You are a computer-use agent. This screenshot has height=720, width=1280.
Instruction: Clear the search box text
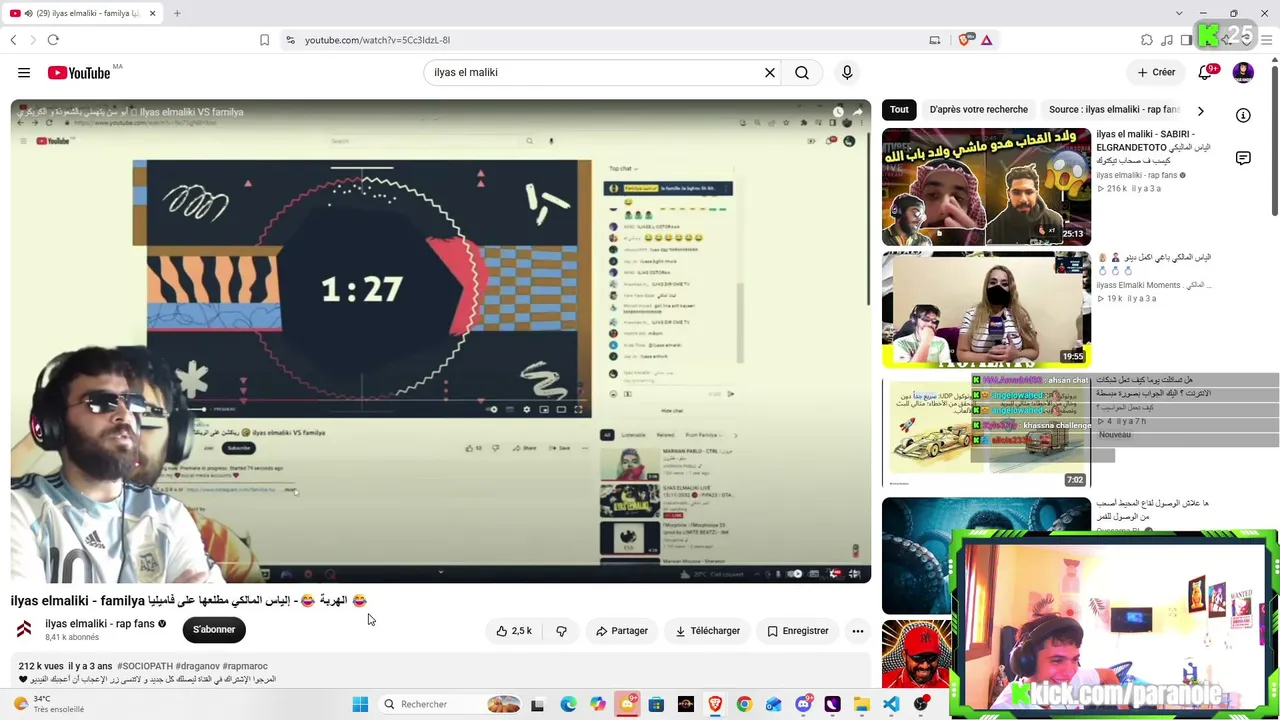point(770,72)
